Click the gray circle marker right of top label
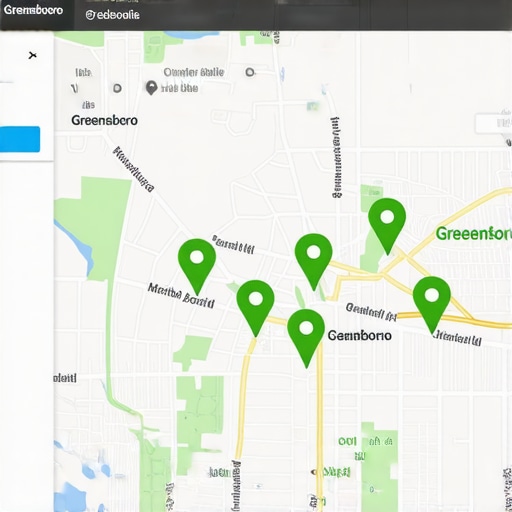 (x=250, y=72)
